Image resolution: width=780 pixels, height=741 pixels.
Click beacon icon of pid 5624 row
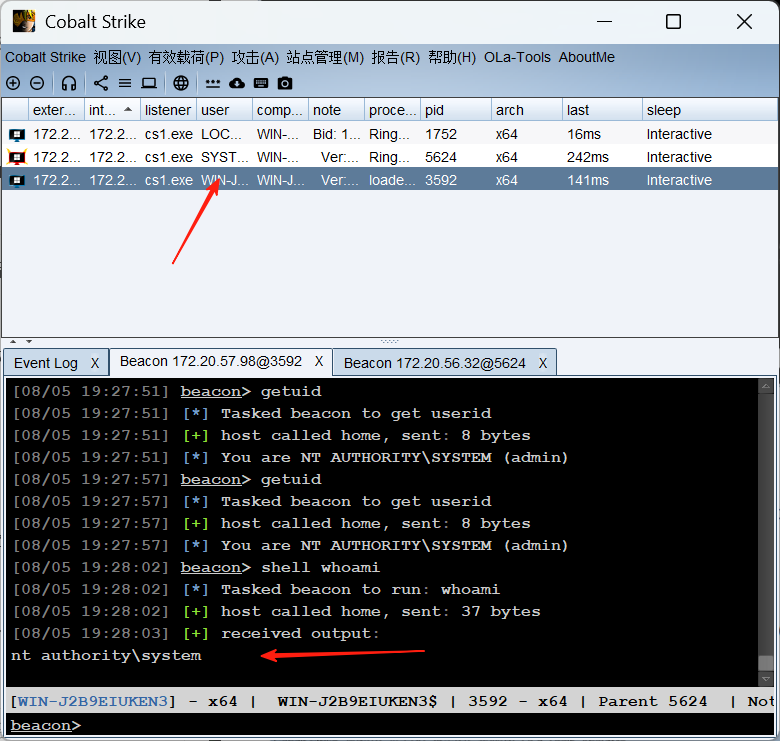[17, 157]
